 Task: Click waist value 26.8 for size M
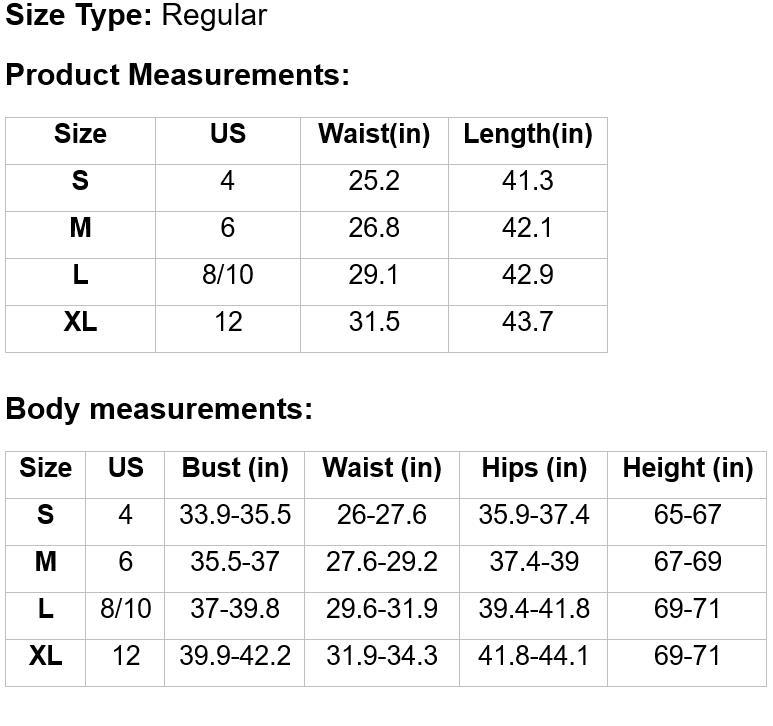[x=374, y=228]
